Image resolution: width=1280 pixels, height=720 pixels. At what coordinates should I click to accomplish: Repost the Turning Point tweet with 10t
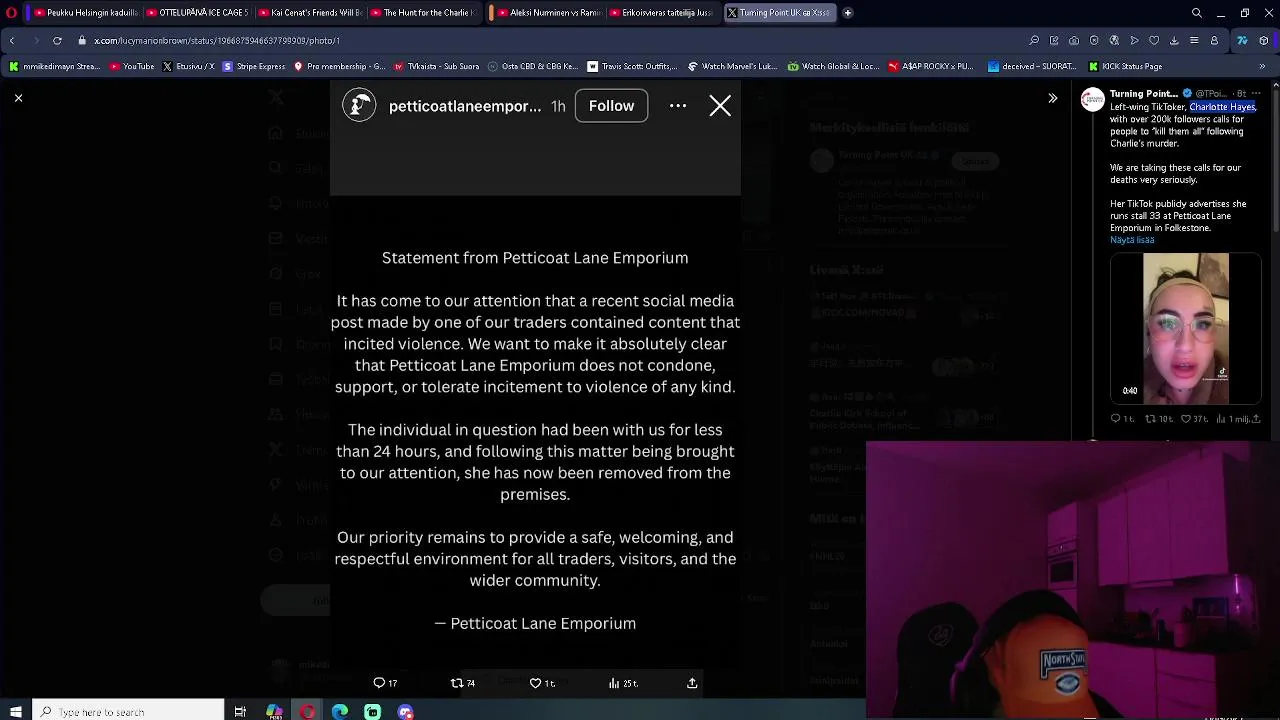1159,419
